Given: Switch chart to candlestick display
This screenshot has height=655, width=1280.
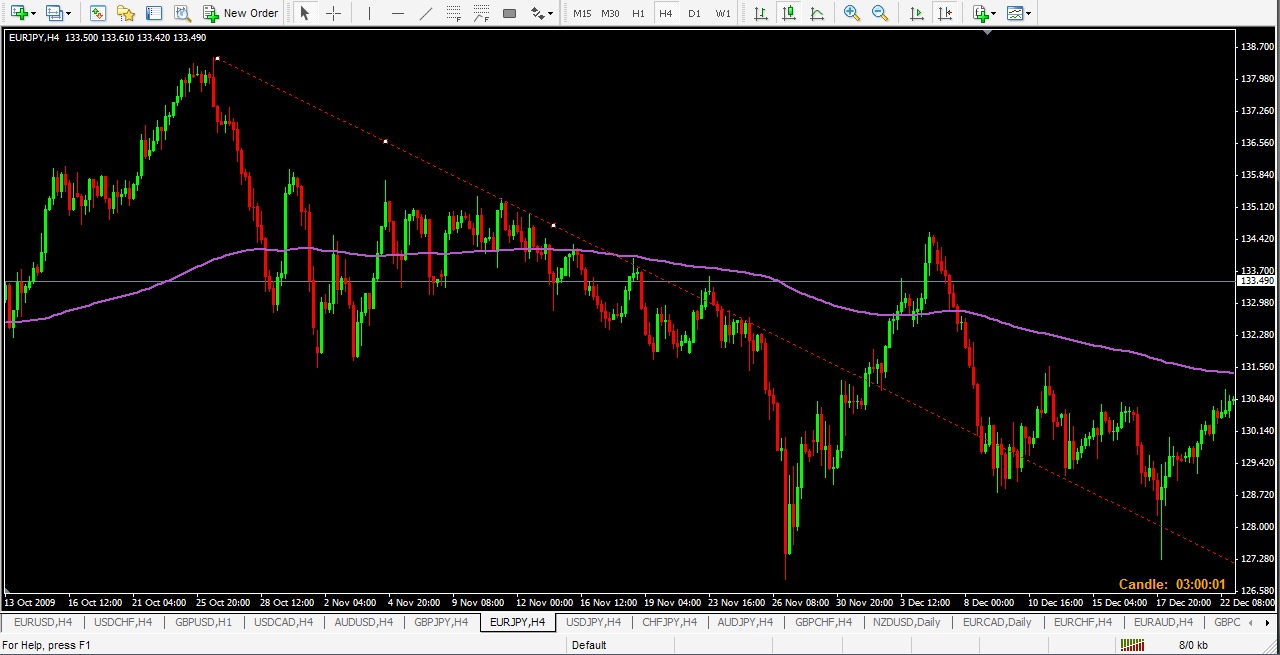Looking at the screenshot, I should (789, 13).
